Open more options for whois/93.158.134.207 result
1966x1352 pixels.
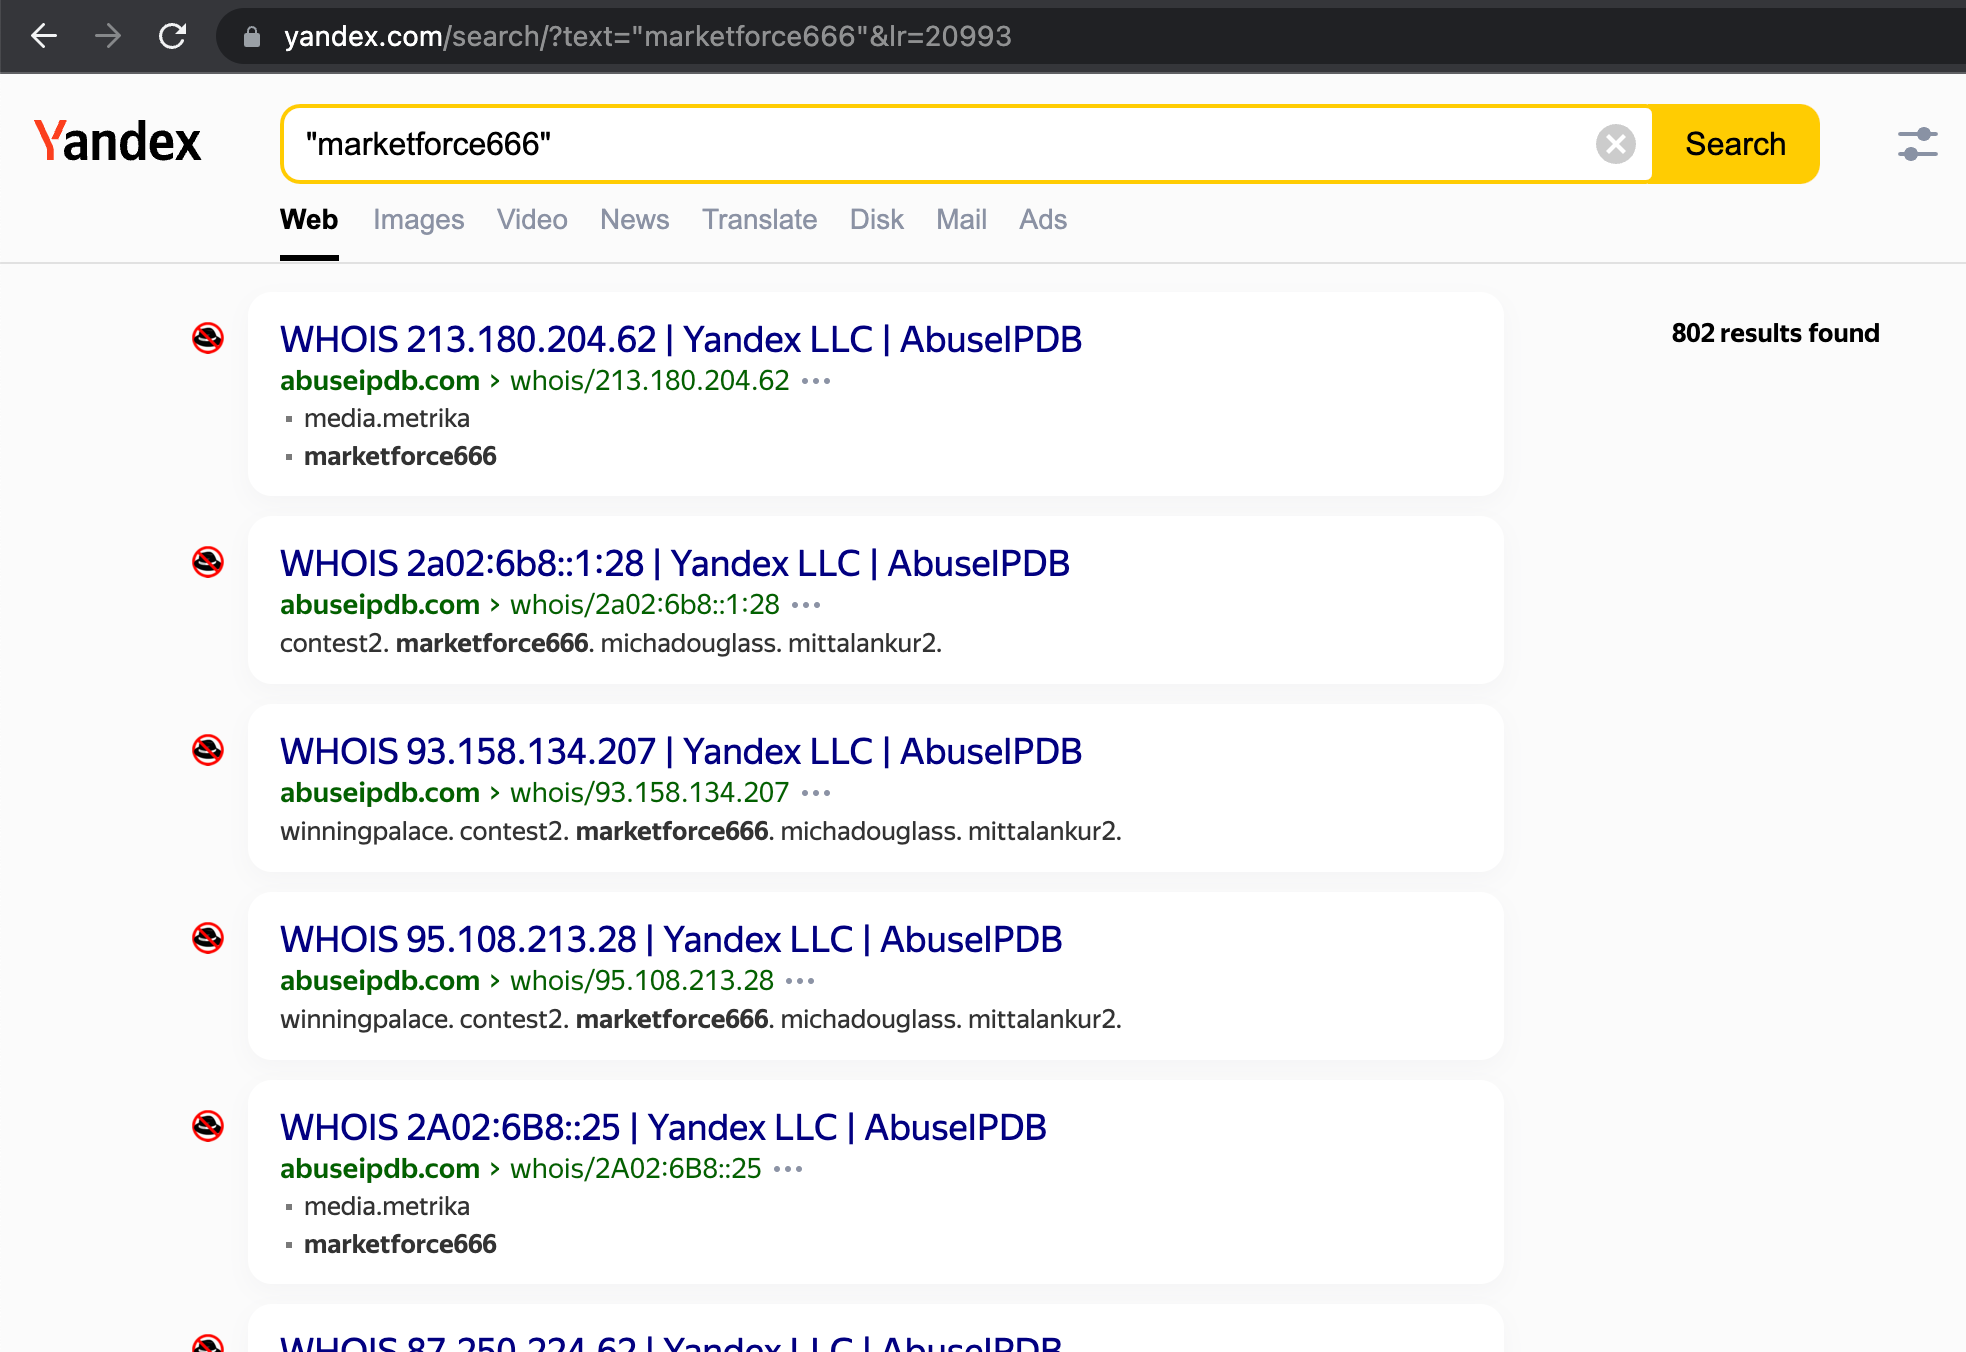click(x=816, y=793)
